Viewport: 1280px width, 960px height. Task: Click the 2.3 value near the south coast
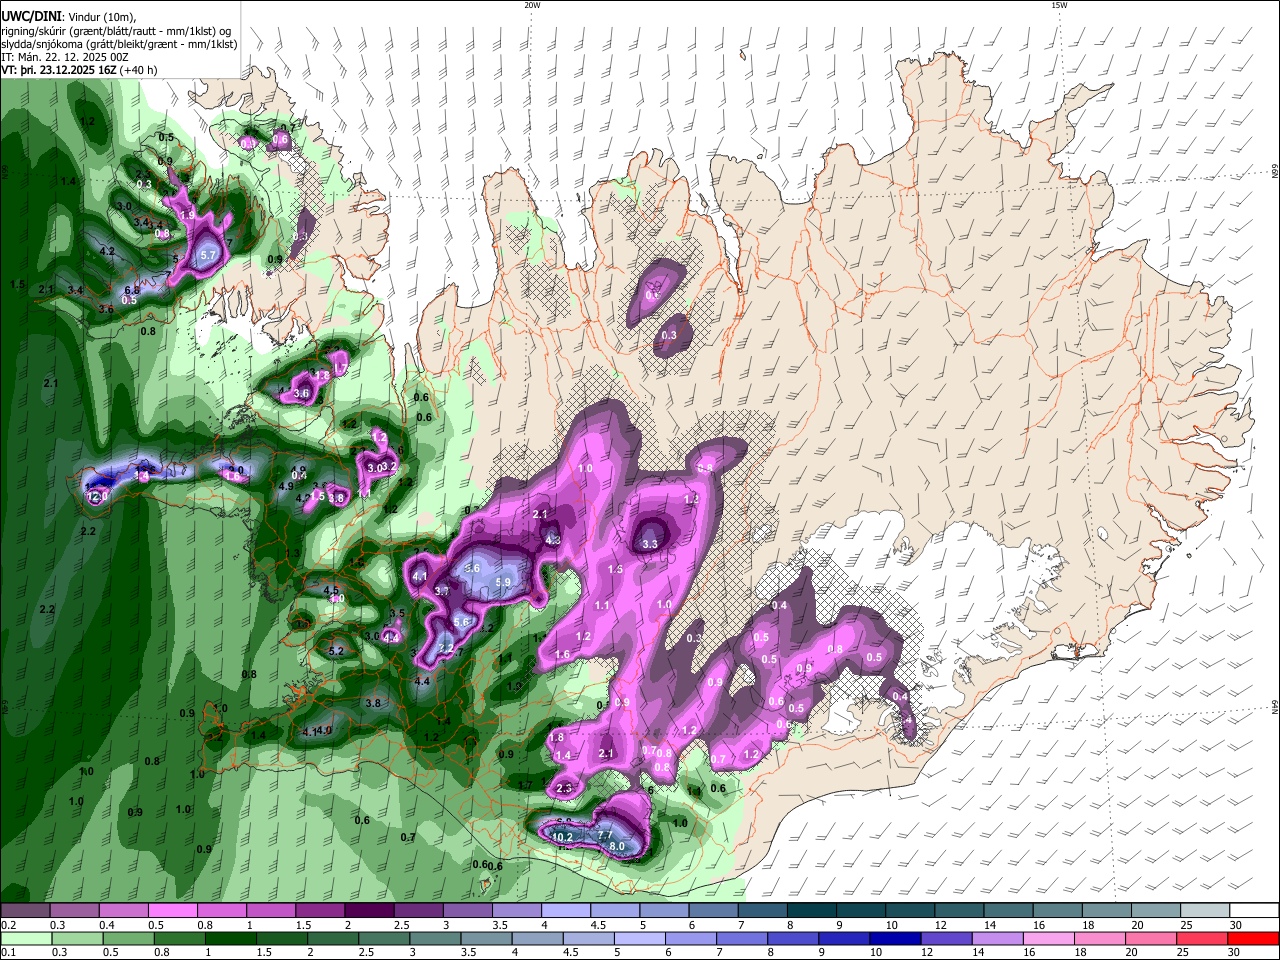564,788
